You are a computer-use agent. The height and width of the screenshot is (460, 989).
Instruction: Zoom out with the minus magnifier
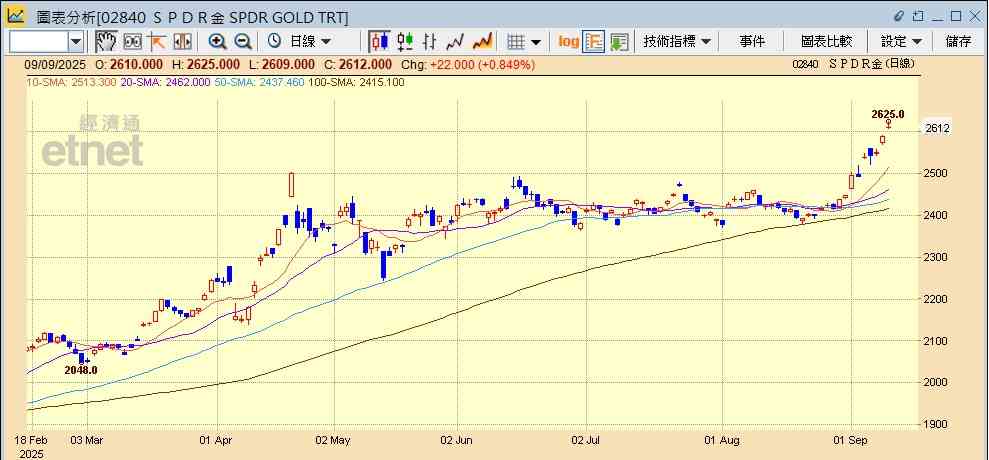click(243, 42)
